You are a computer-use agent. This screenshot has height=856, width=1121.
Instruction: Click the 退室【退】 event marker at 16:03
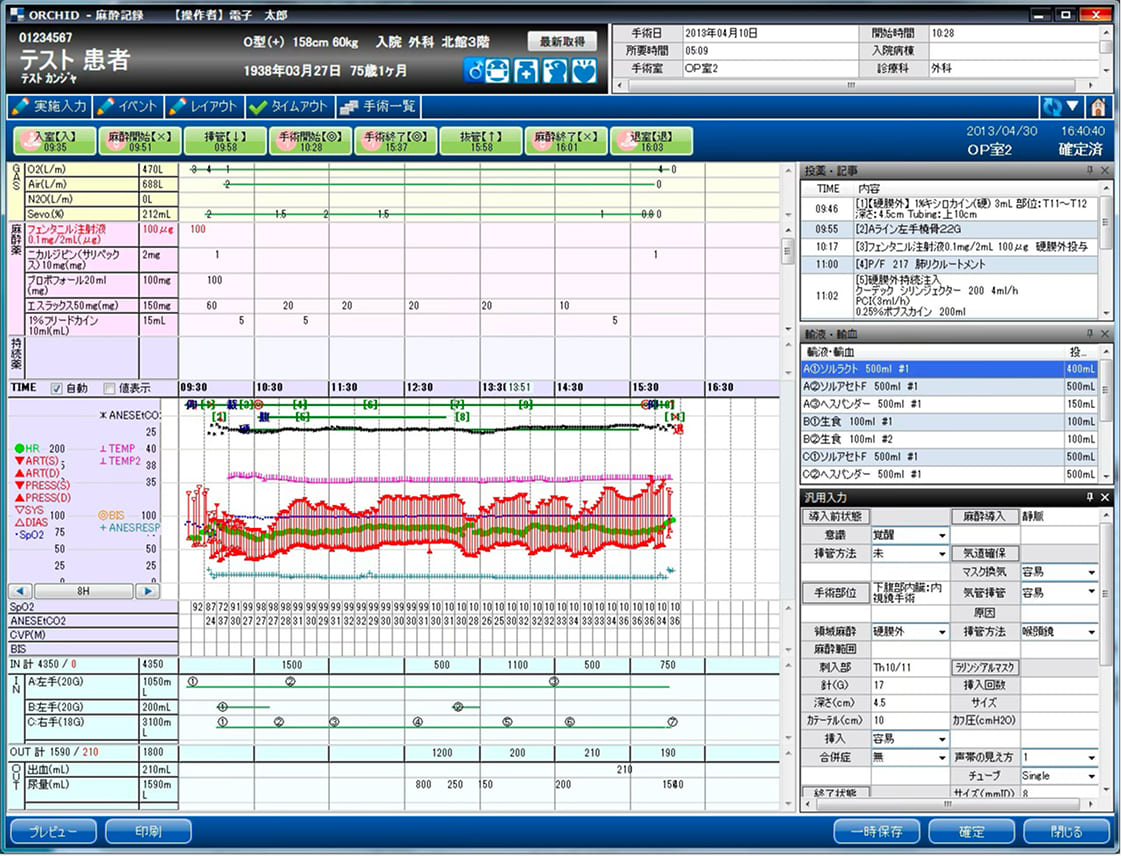click(650, 141)
